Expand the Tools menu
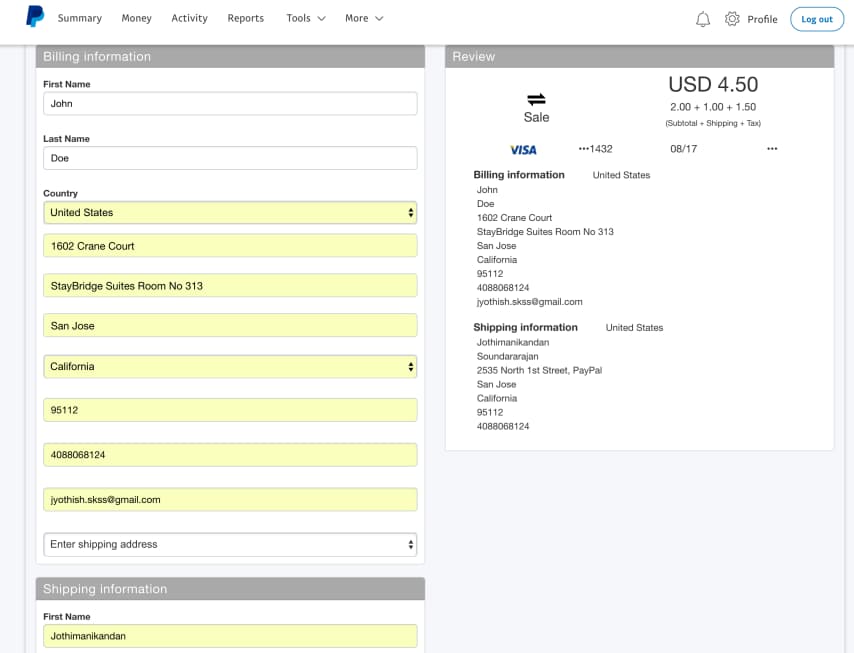Image resolution: width=854 pixels, height=653 pixels. pyautogui.click(x=305, y=18)
